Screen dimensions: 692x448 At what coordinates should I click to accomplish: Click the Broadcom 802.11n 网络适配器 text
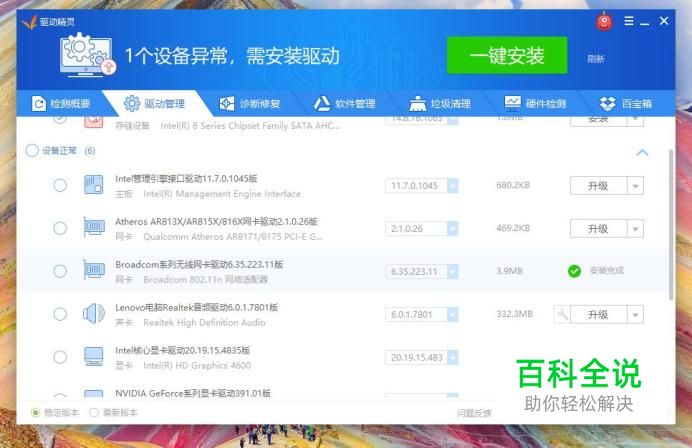pyautogui.click(x=205, y=279)
